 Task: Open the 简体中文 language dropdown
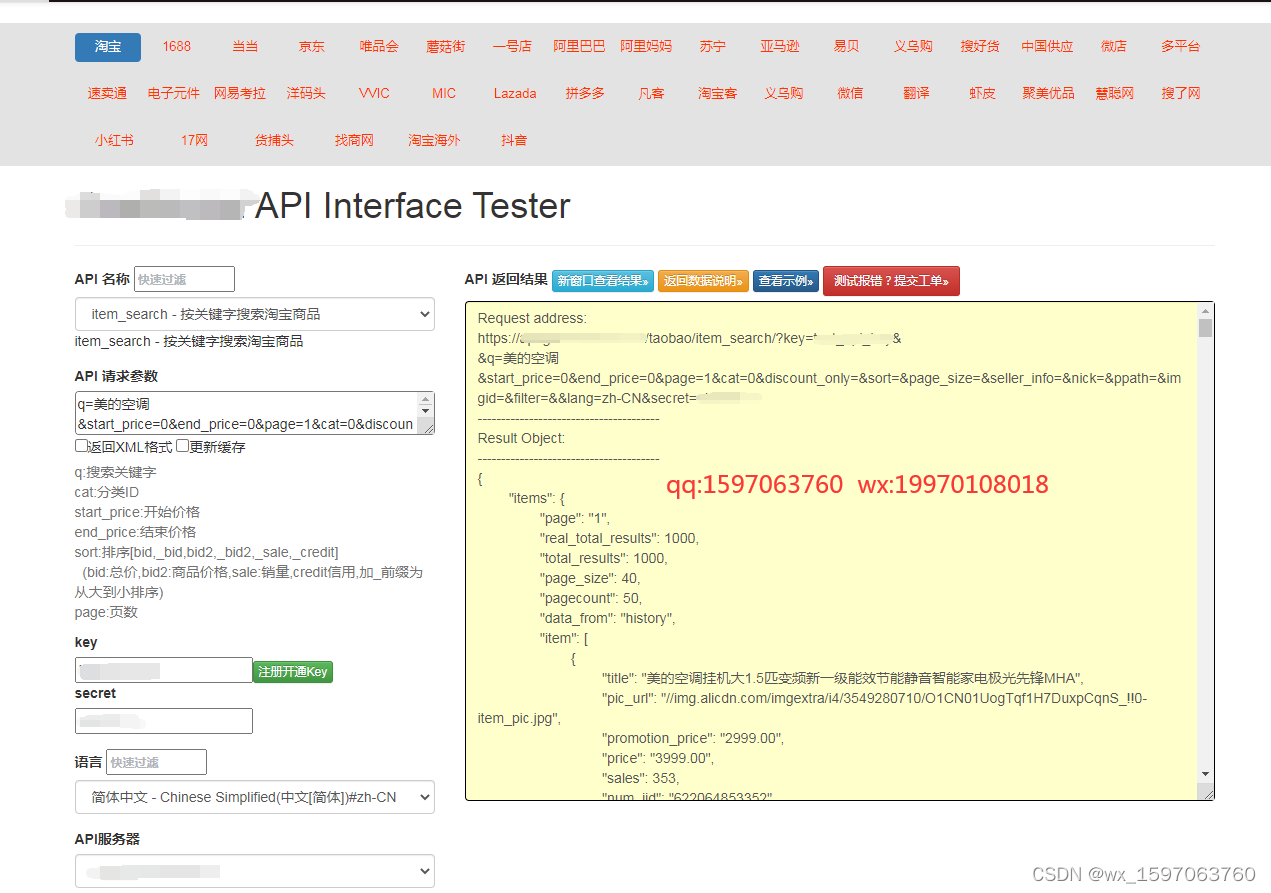(255, 797)
